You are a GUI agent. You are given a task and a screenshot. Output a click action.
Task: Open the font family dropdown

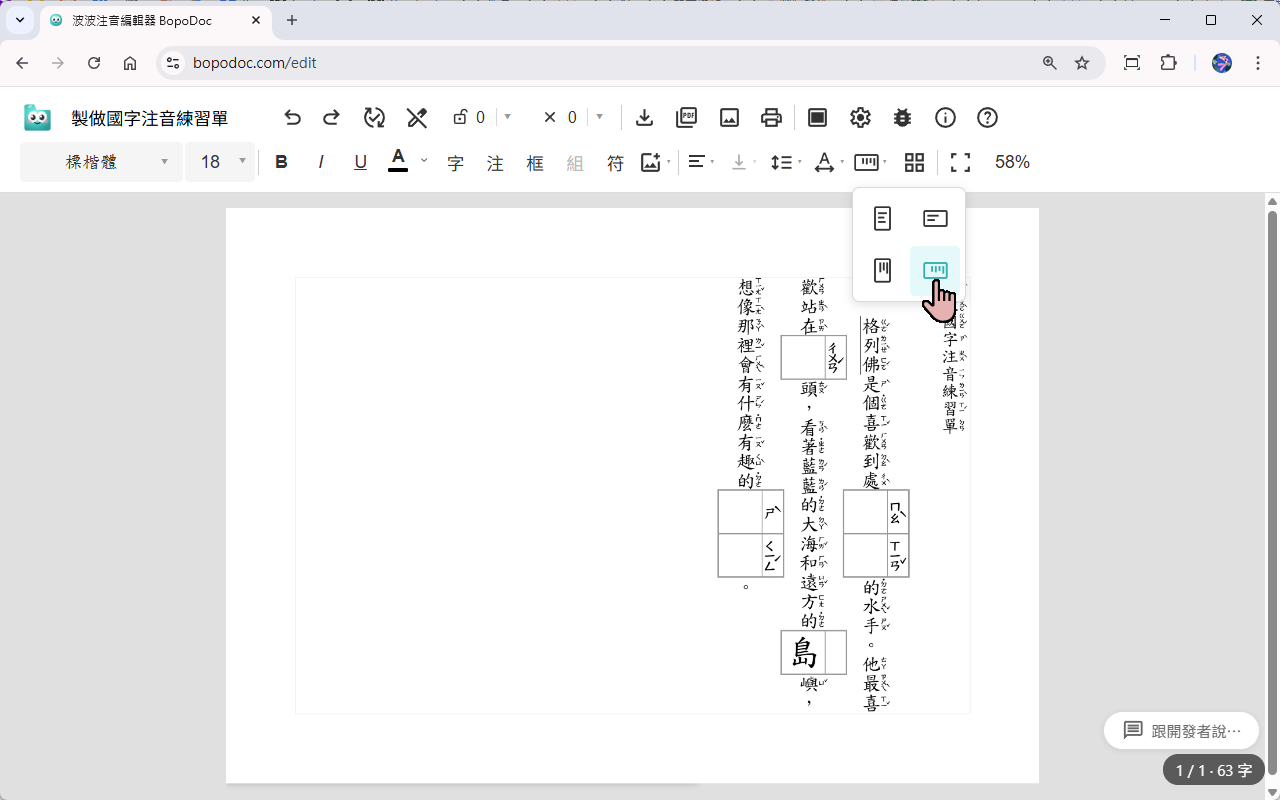click(100, 162)
